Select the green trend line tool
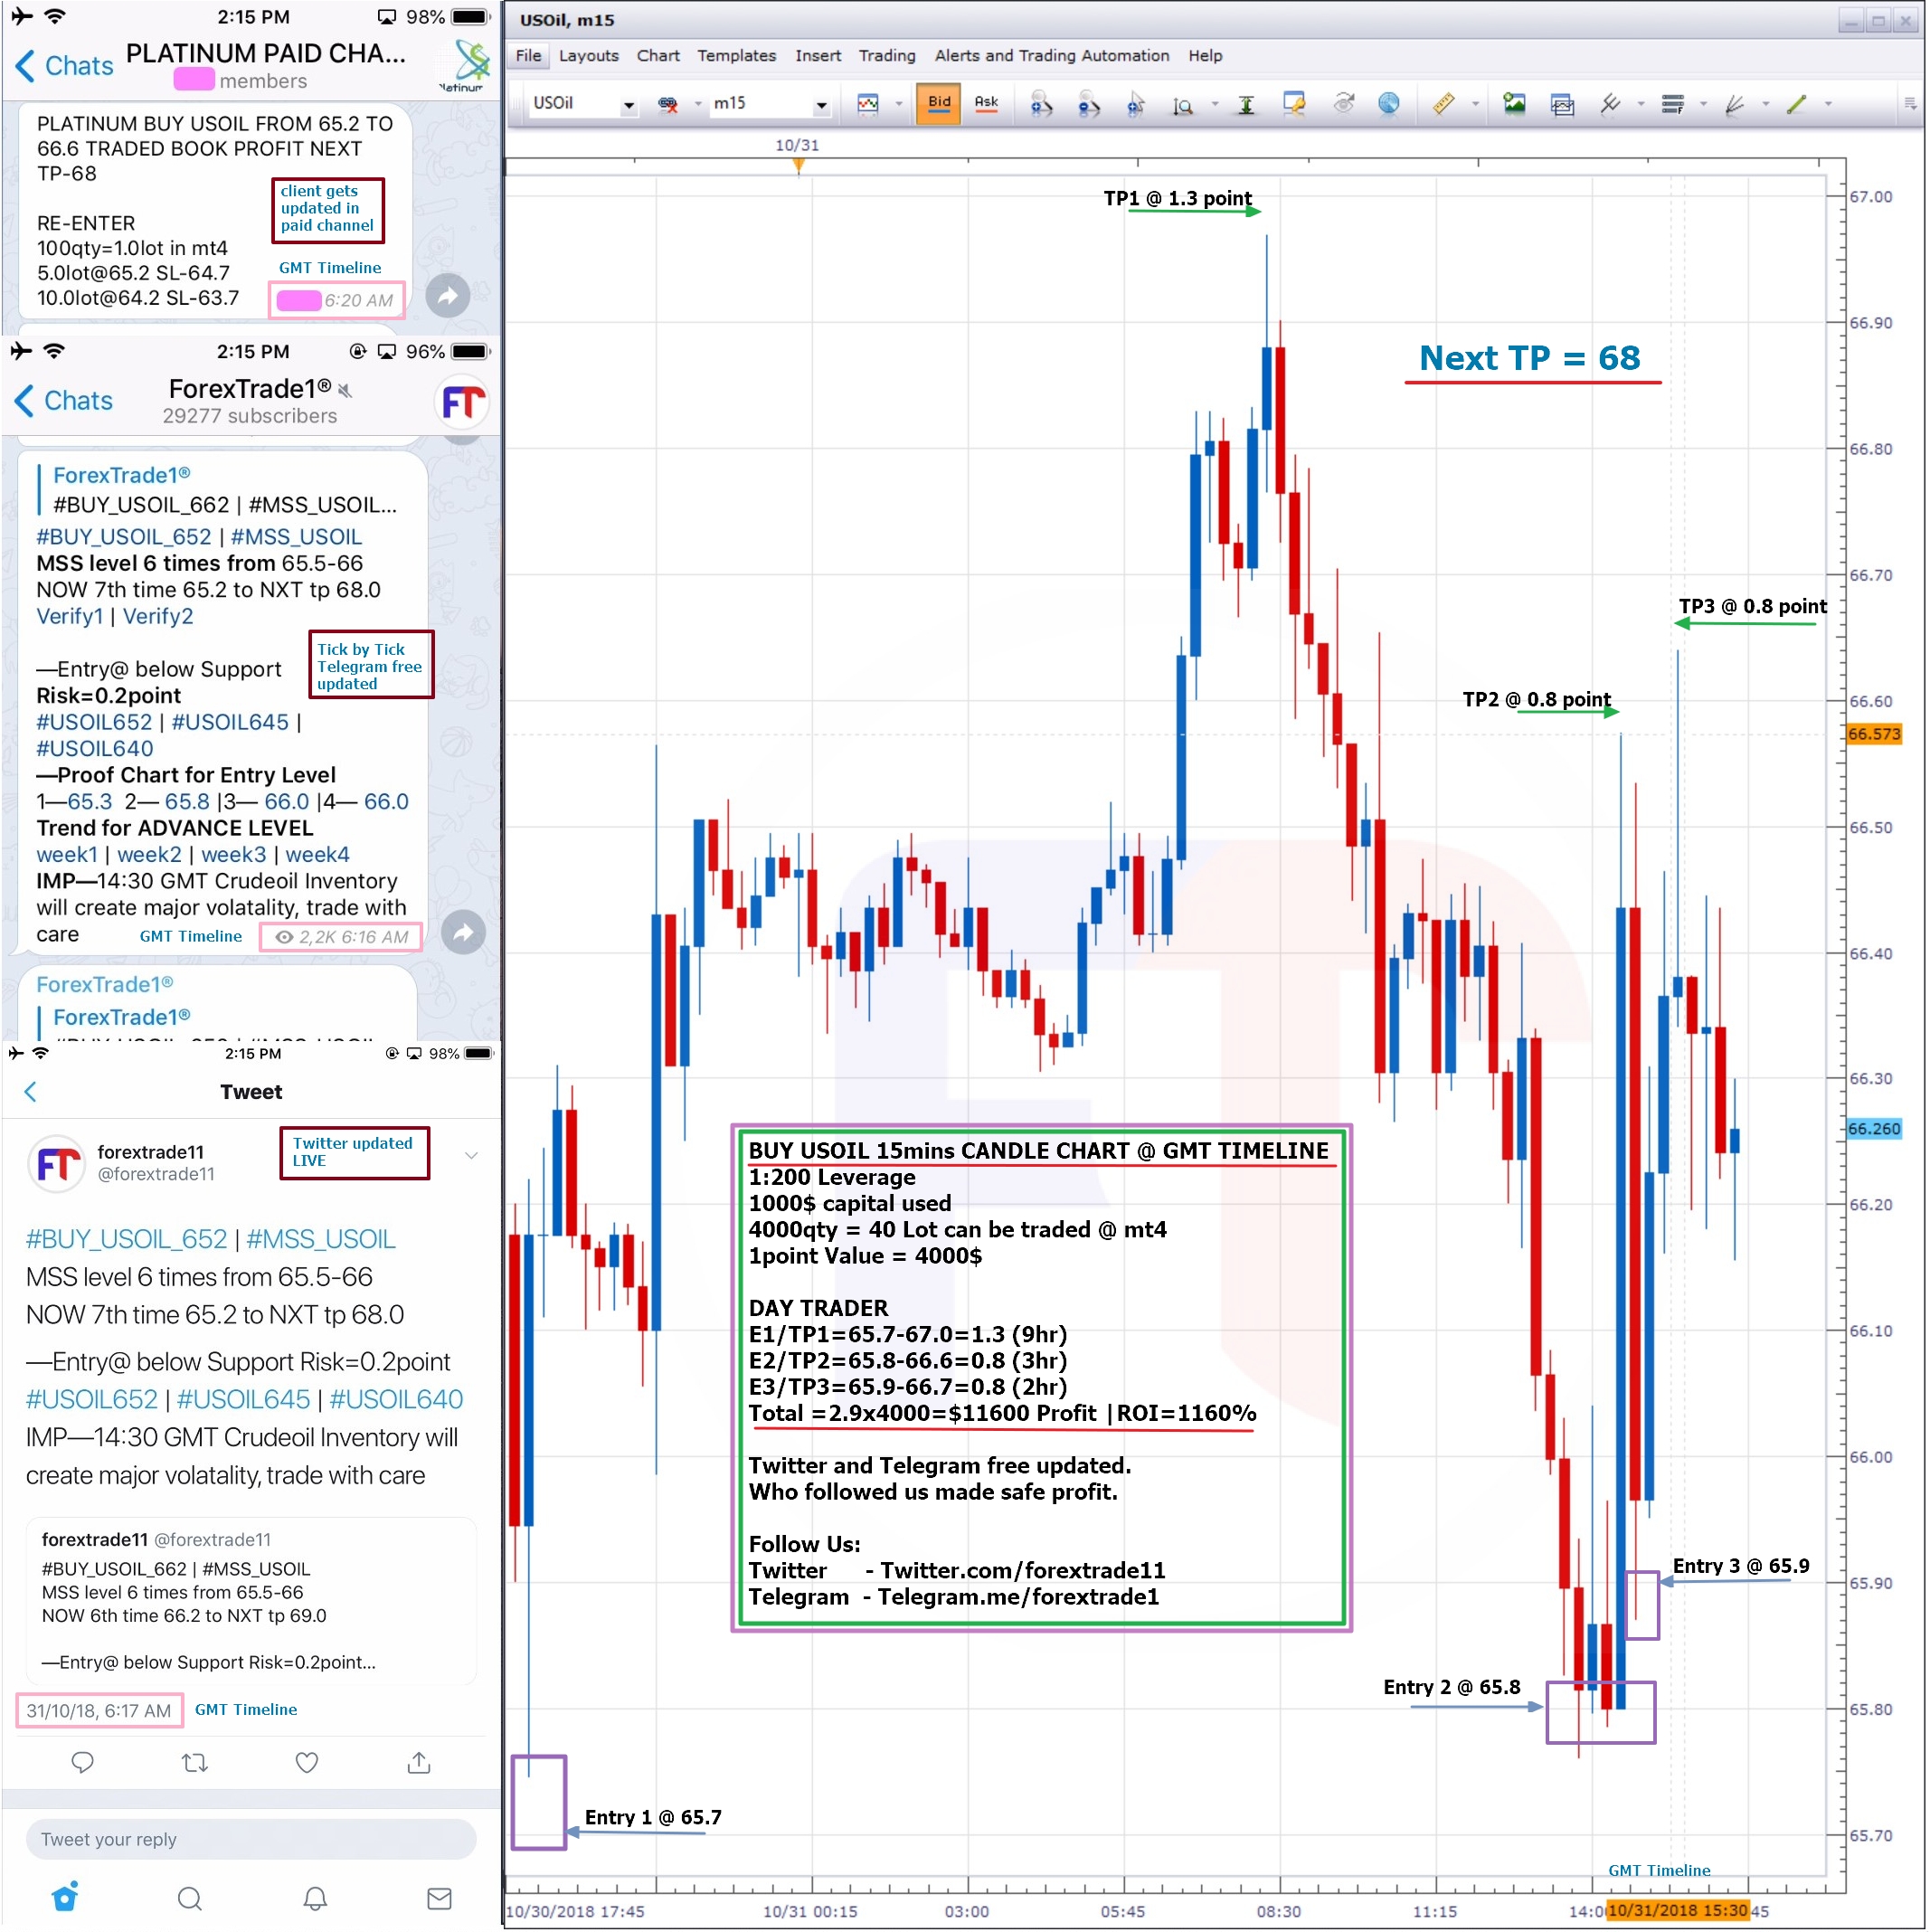 tap(1796, 103)
